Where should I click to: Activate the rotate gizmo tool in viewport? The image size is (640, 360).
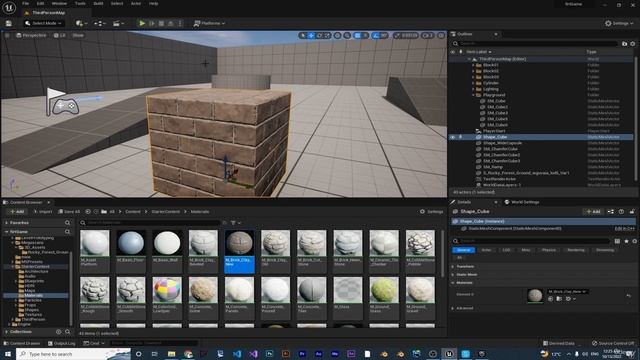pyautogui.click(x=319, y=36)
